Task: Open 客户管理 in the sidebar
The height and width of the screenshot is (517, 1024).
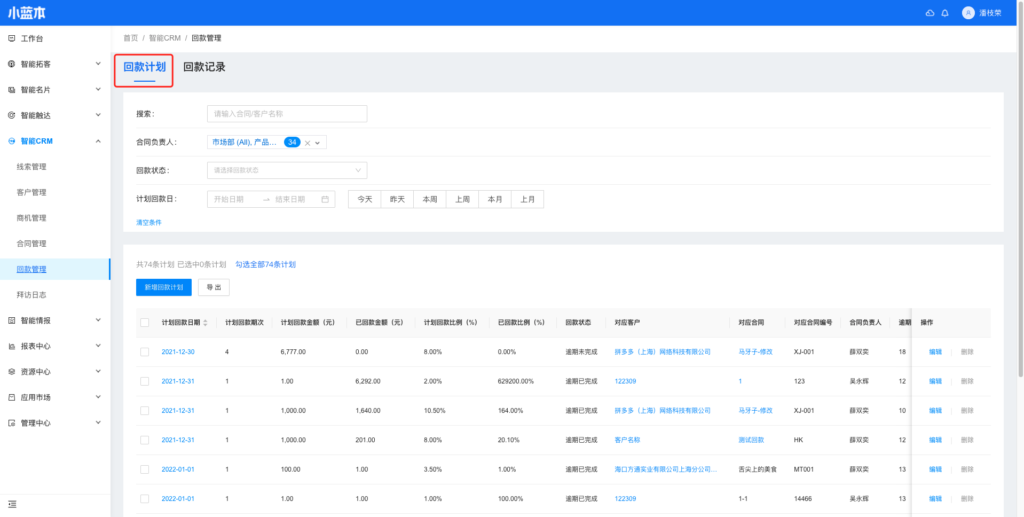Action: 32,192
